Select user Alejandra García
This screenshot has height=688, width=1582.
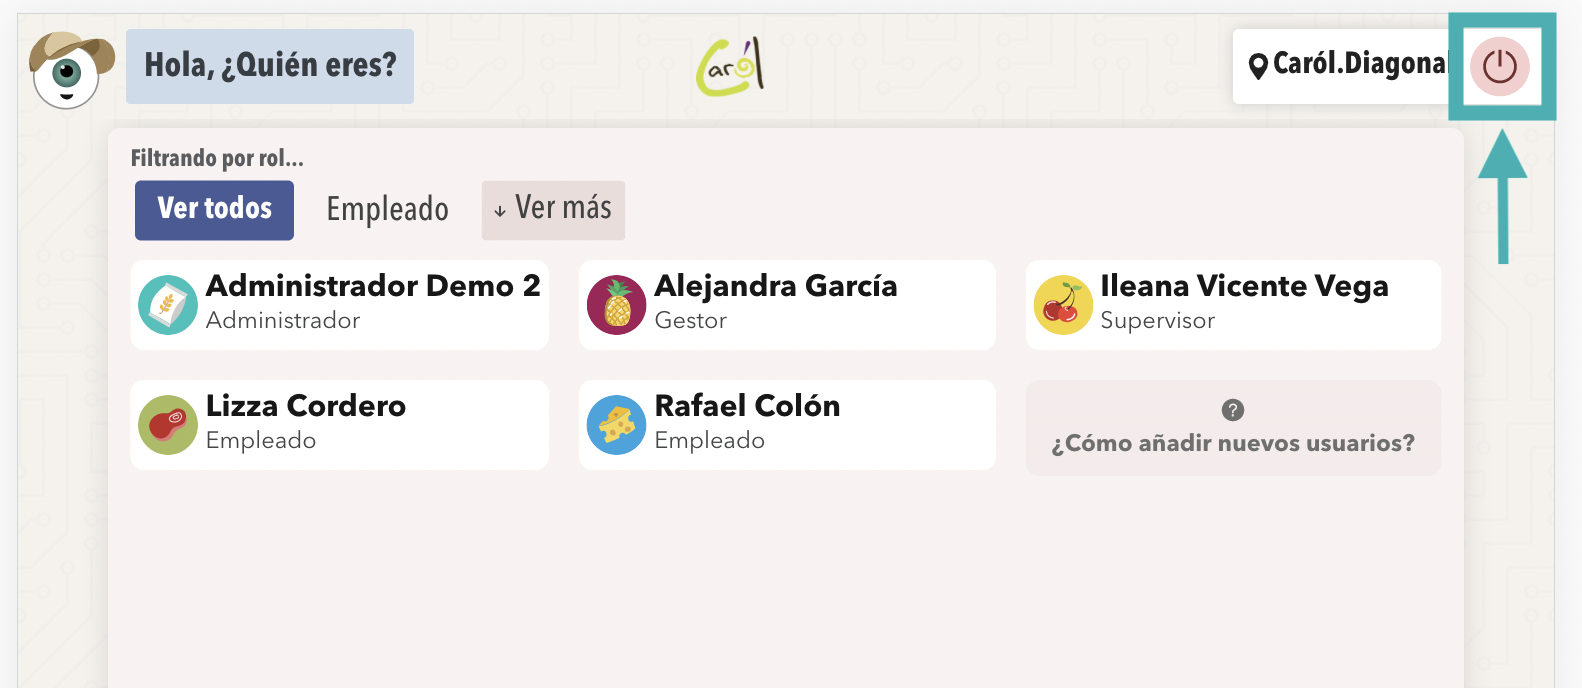(x=787, y=305)
